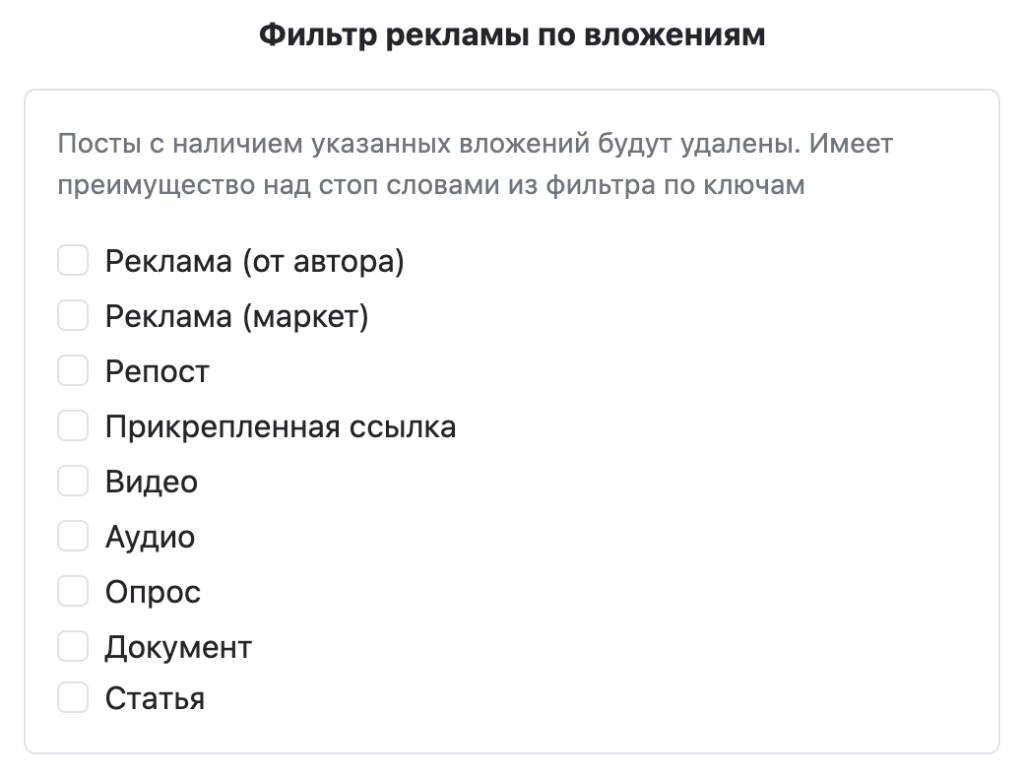Click the Документ label text
This screenshot has width=1024, height=778.
(178, 647)
